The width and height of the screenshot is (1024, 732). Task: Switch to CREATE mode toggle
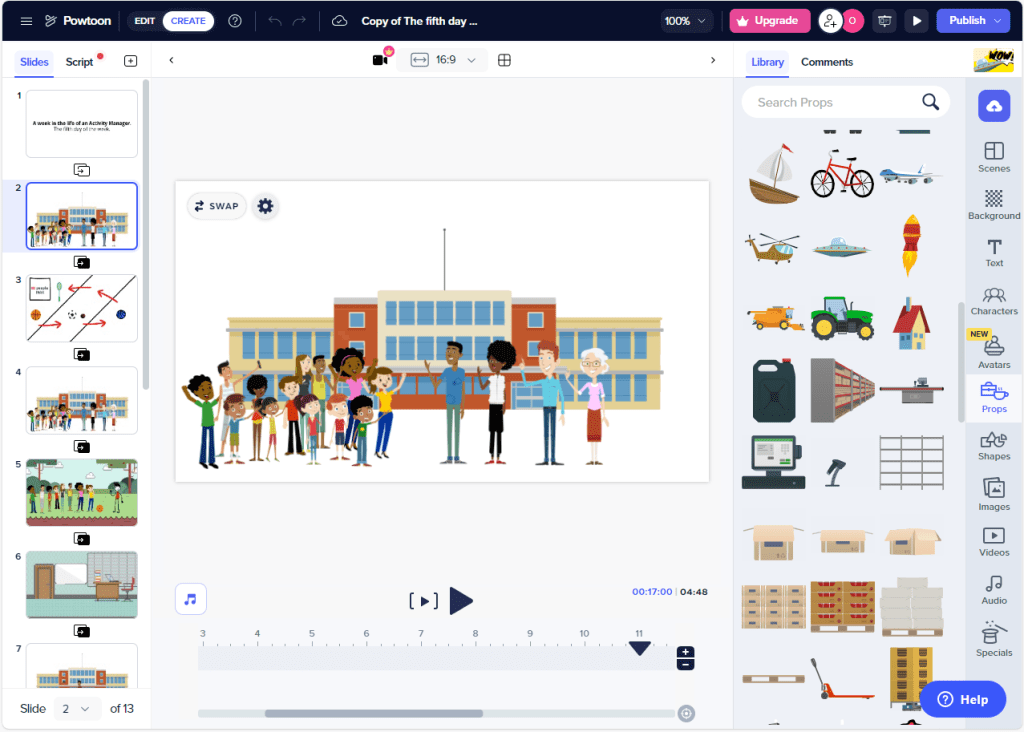(188, 21)
